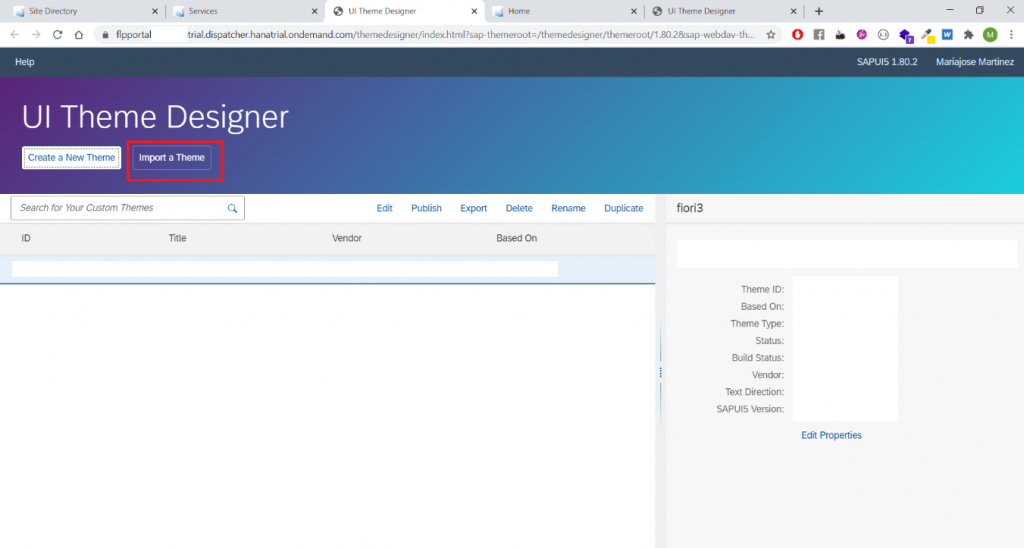Click Rename in the theme toolbar
1024x548 pixels.
tap(568, 208)
